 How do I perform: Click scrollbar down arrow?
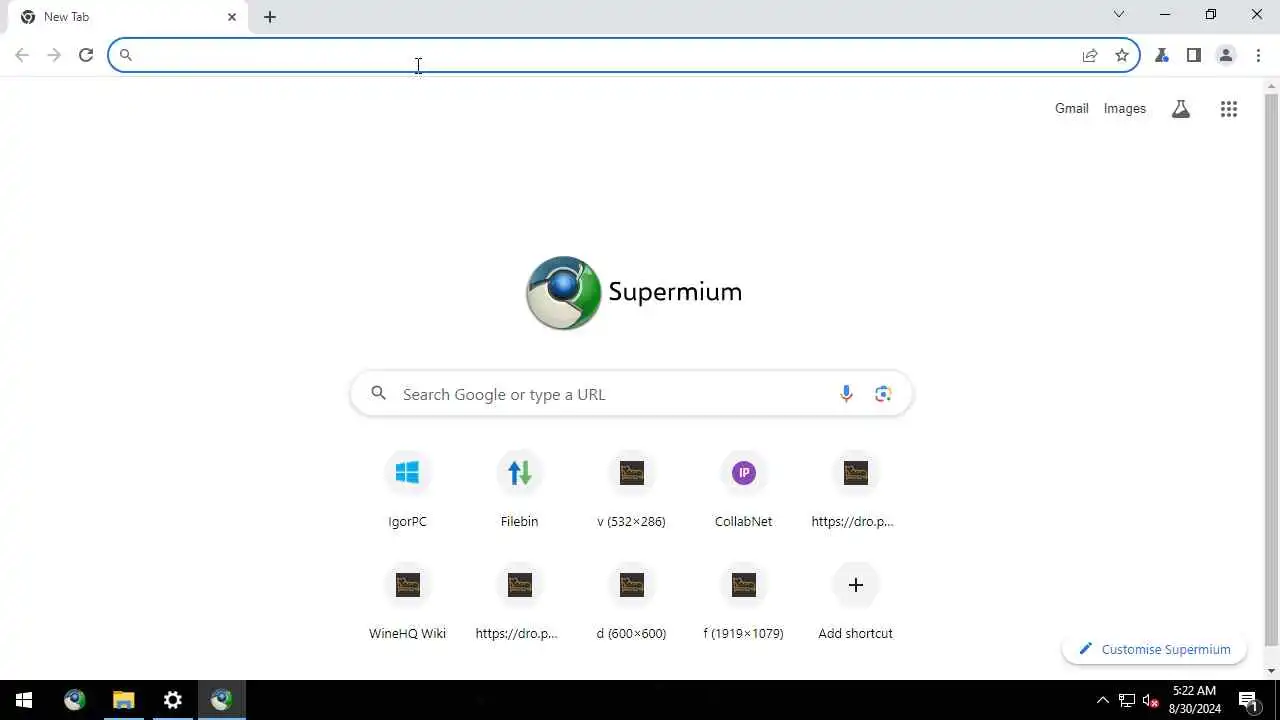(x=1271, y=671)
